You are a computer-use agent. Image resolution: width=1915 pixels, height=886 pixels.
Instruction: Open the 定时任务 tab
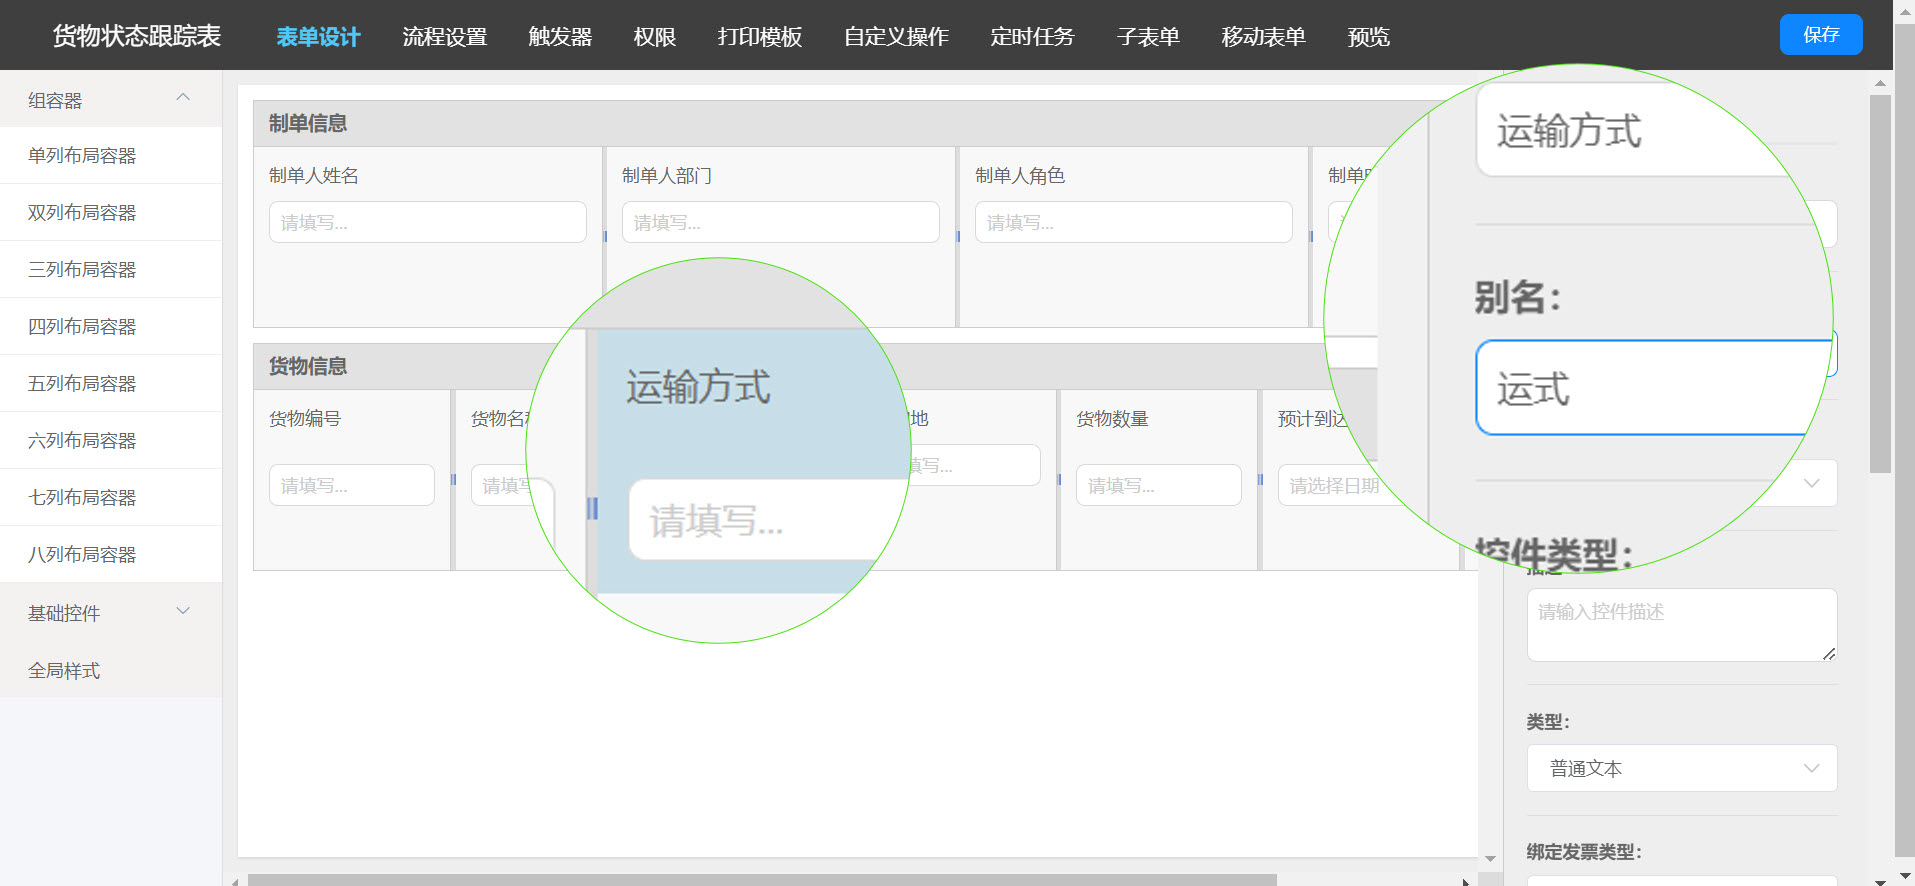[1032, 37]
